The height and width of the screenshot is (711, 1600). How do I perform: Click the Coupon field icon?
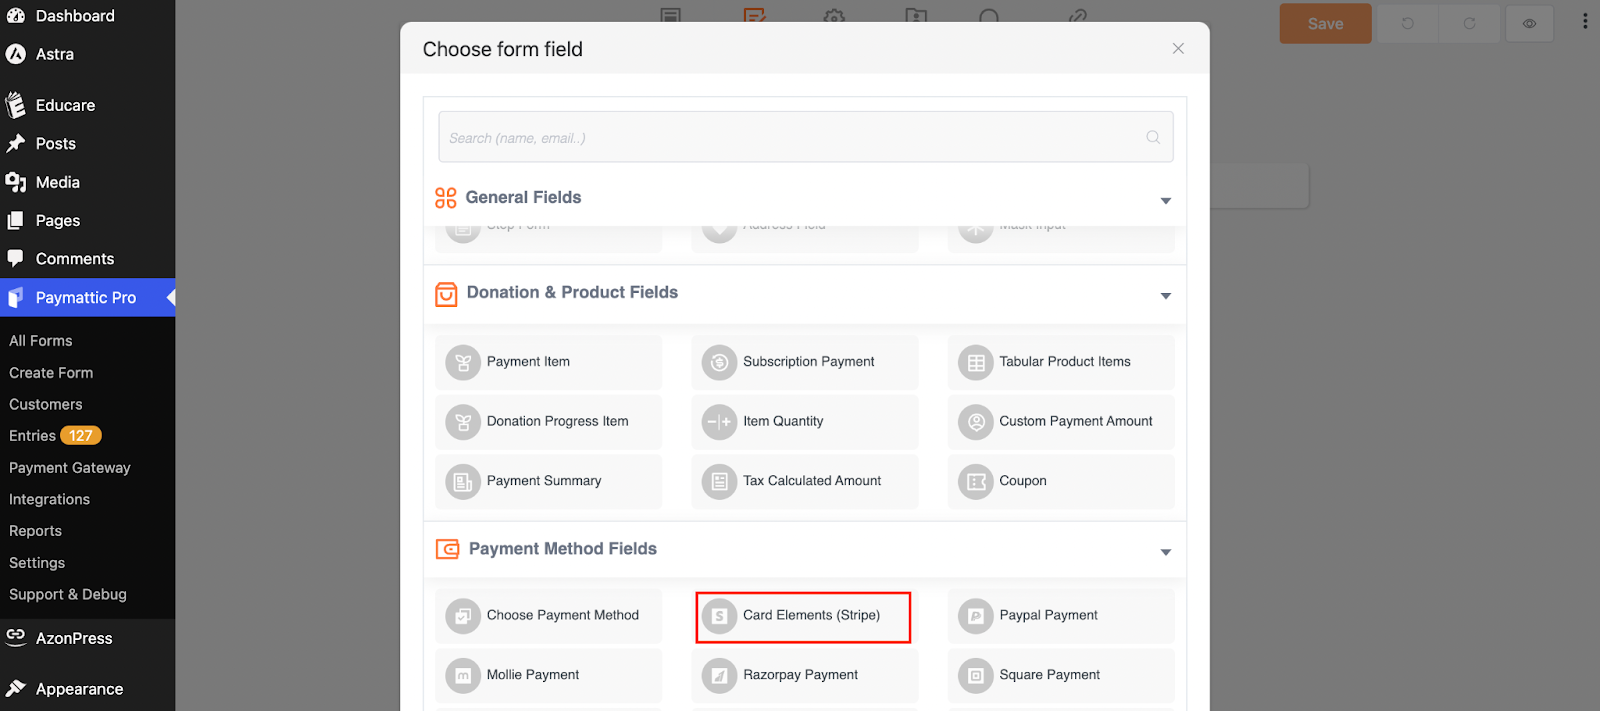[x=976, y=482]
